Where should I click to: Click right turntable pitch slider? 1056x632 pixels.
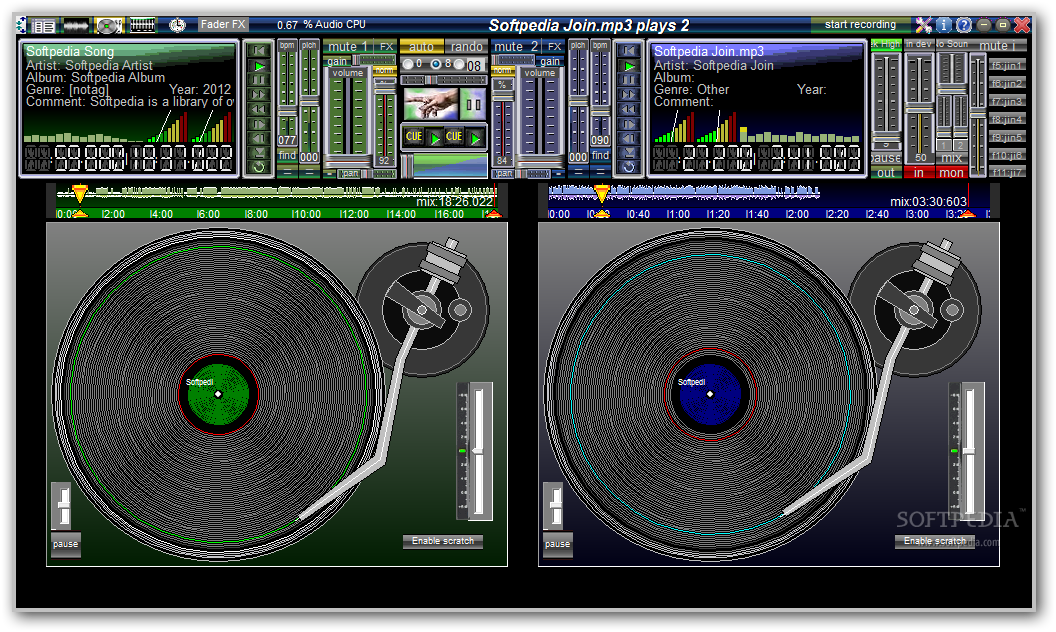pyautogui.click(x=970, y=451)
